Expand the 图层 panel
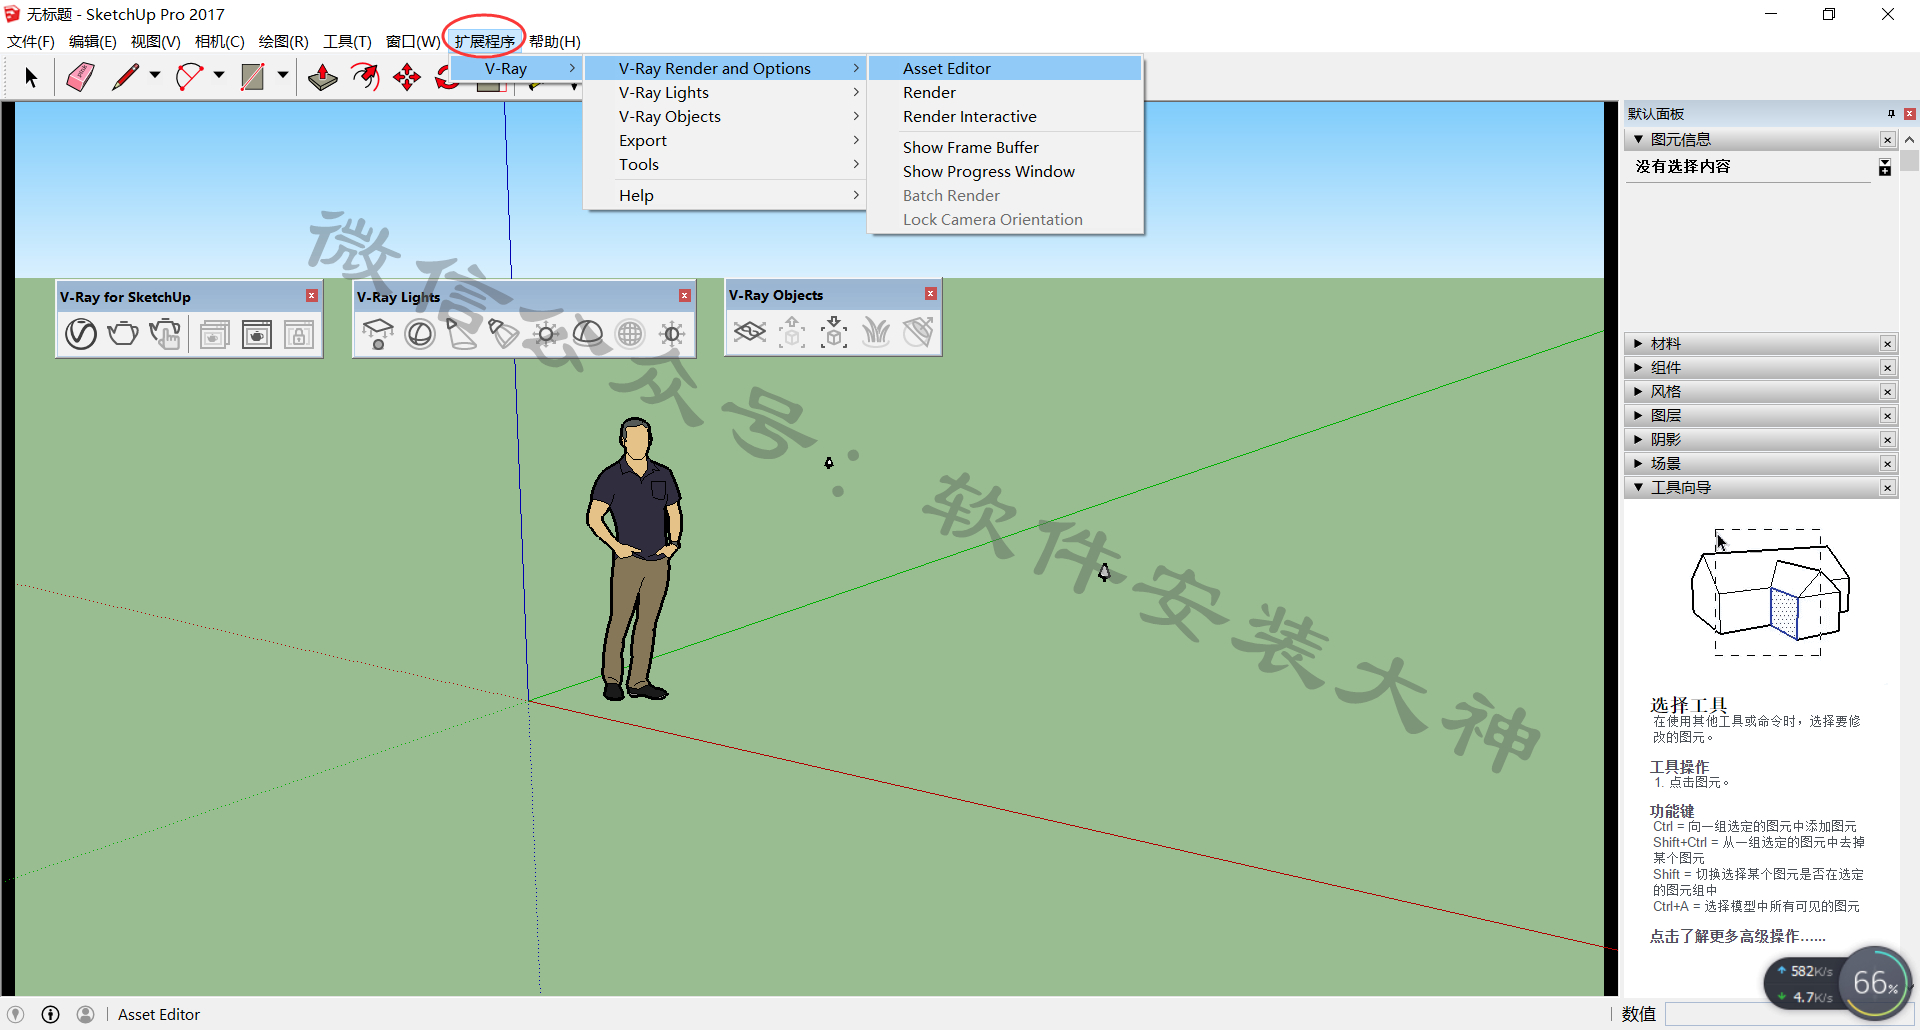 (1638, 416)
